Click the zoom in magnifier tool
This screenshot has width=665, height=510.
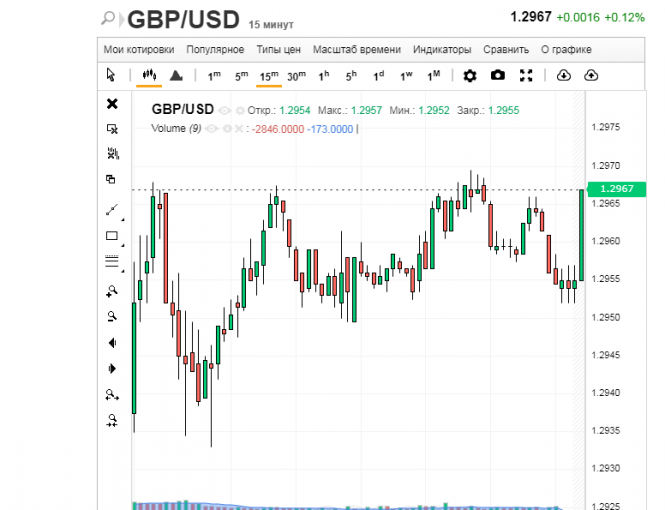pos(112,291)
